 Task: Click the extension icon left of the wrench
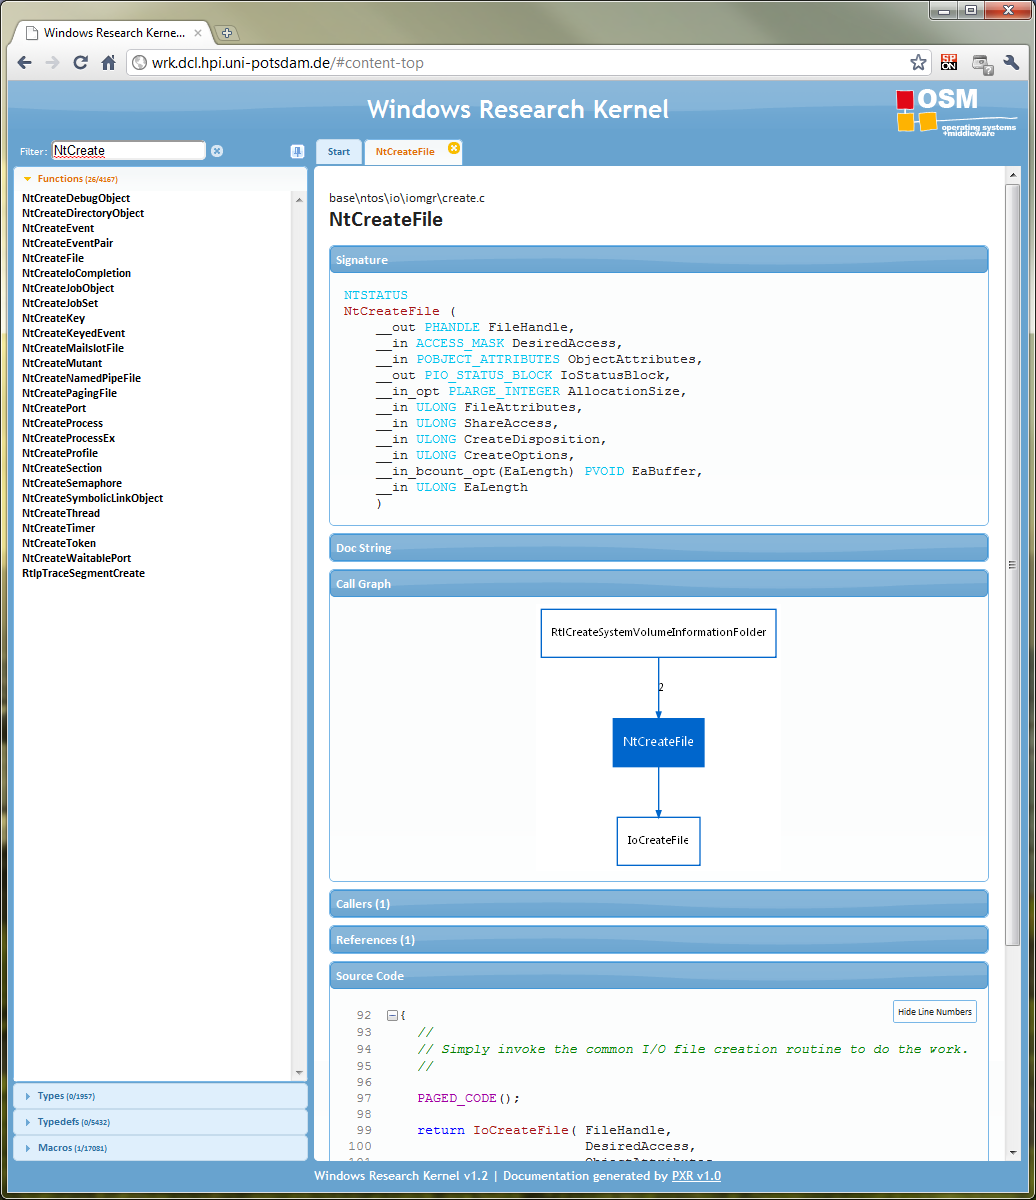click(981, 63)
